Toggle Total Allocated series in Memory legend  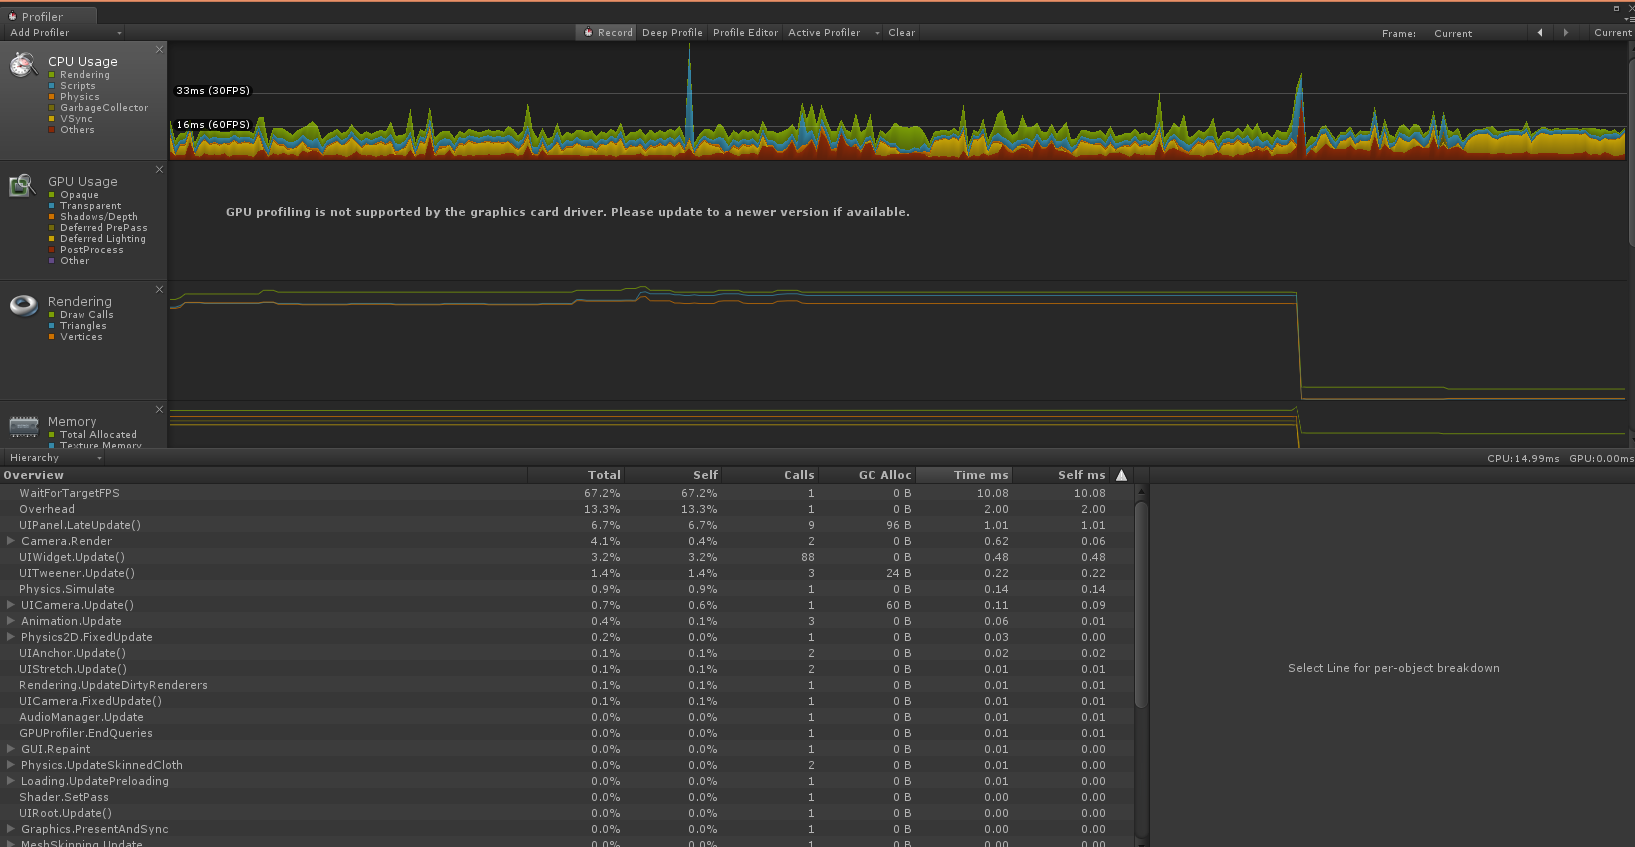(x=92, y=435)
